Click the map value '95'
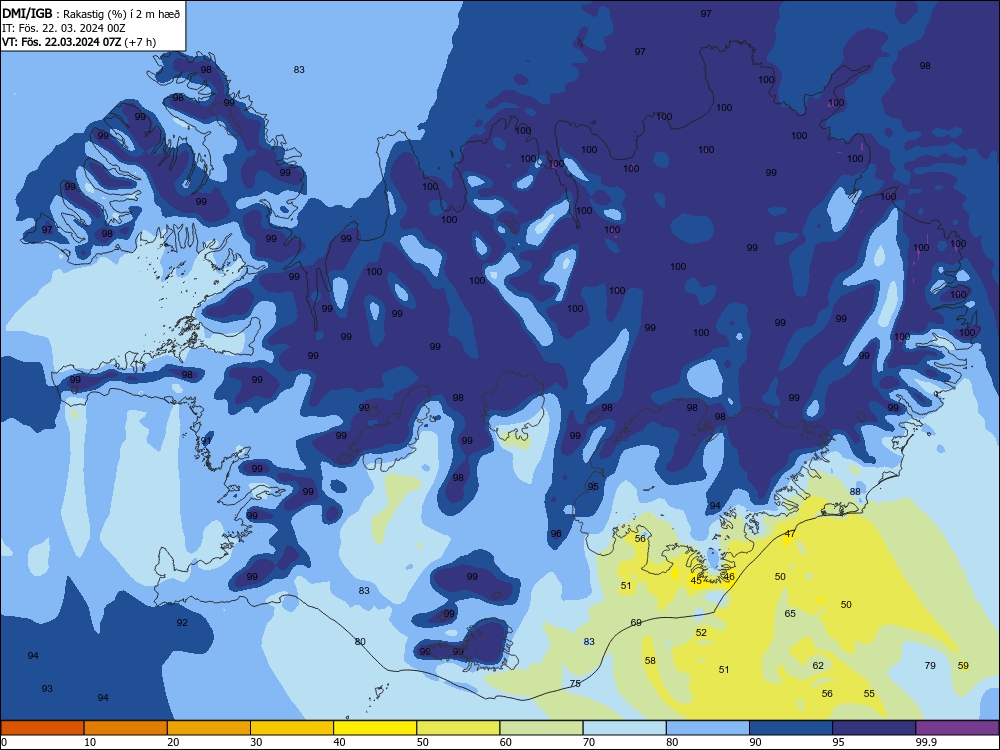This screenshot has width=1000, height=750. click(x=593, y=487)
